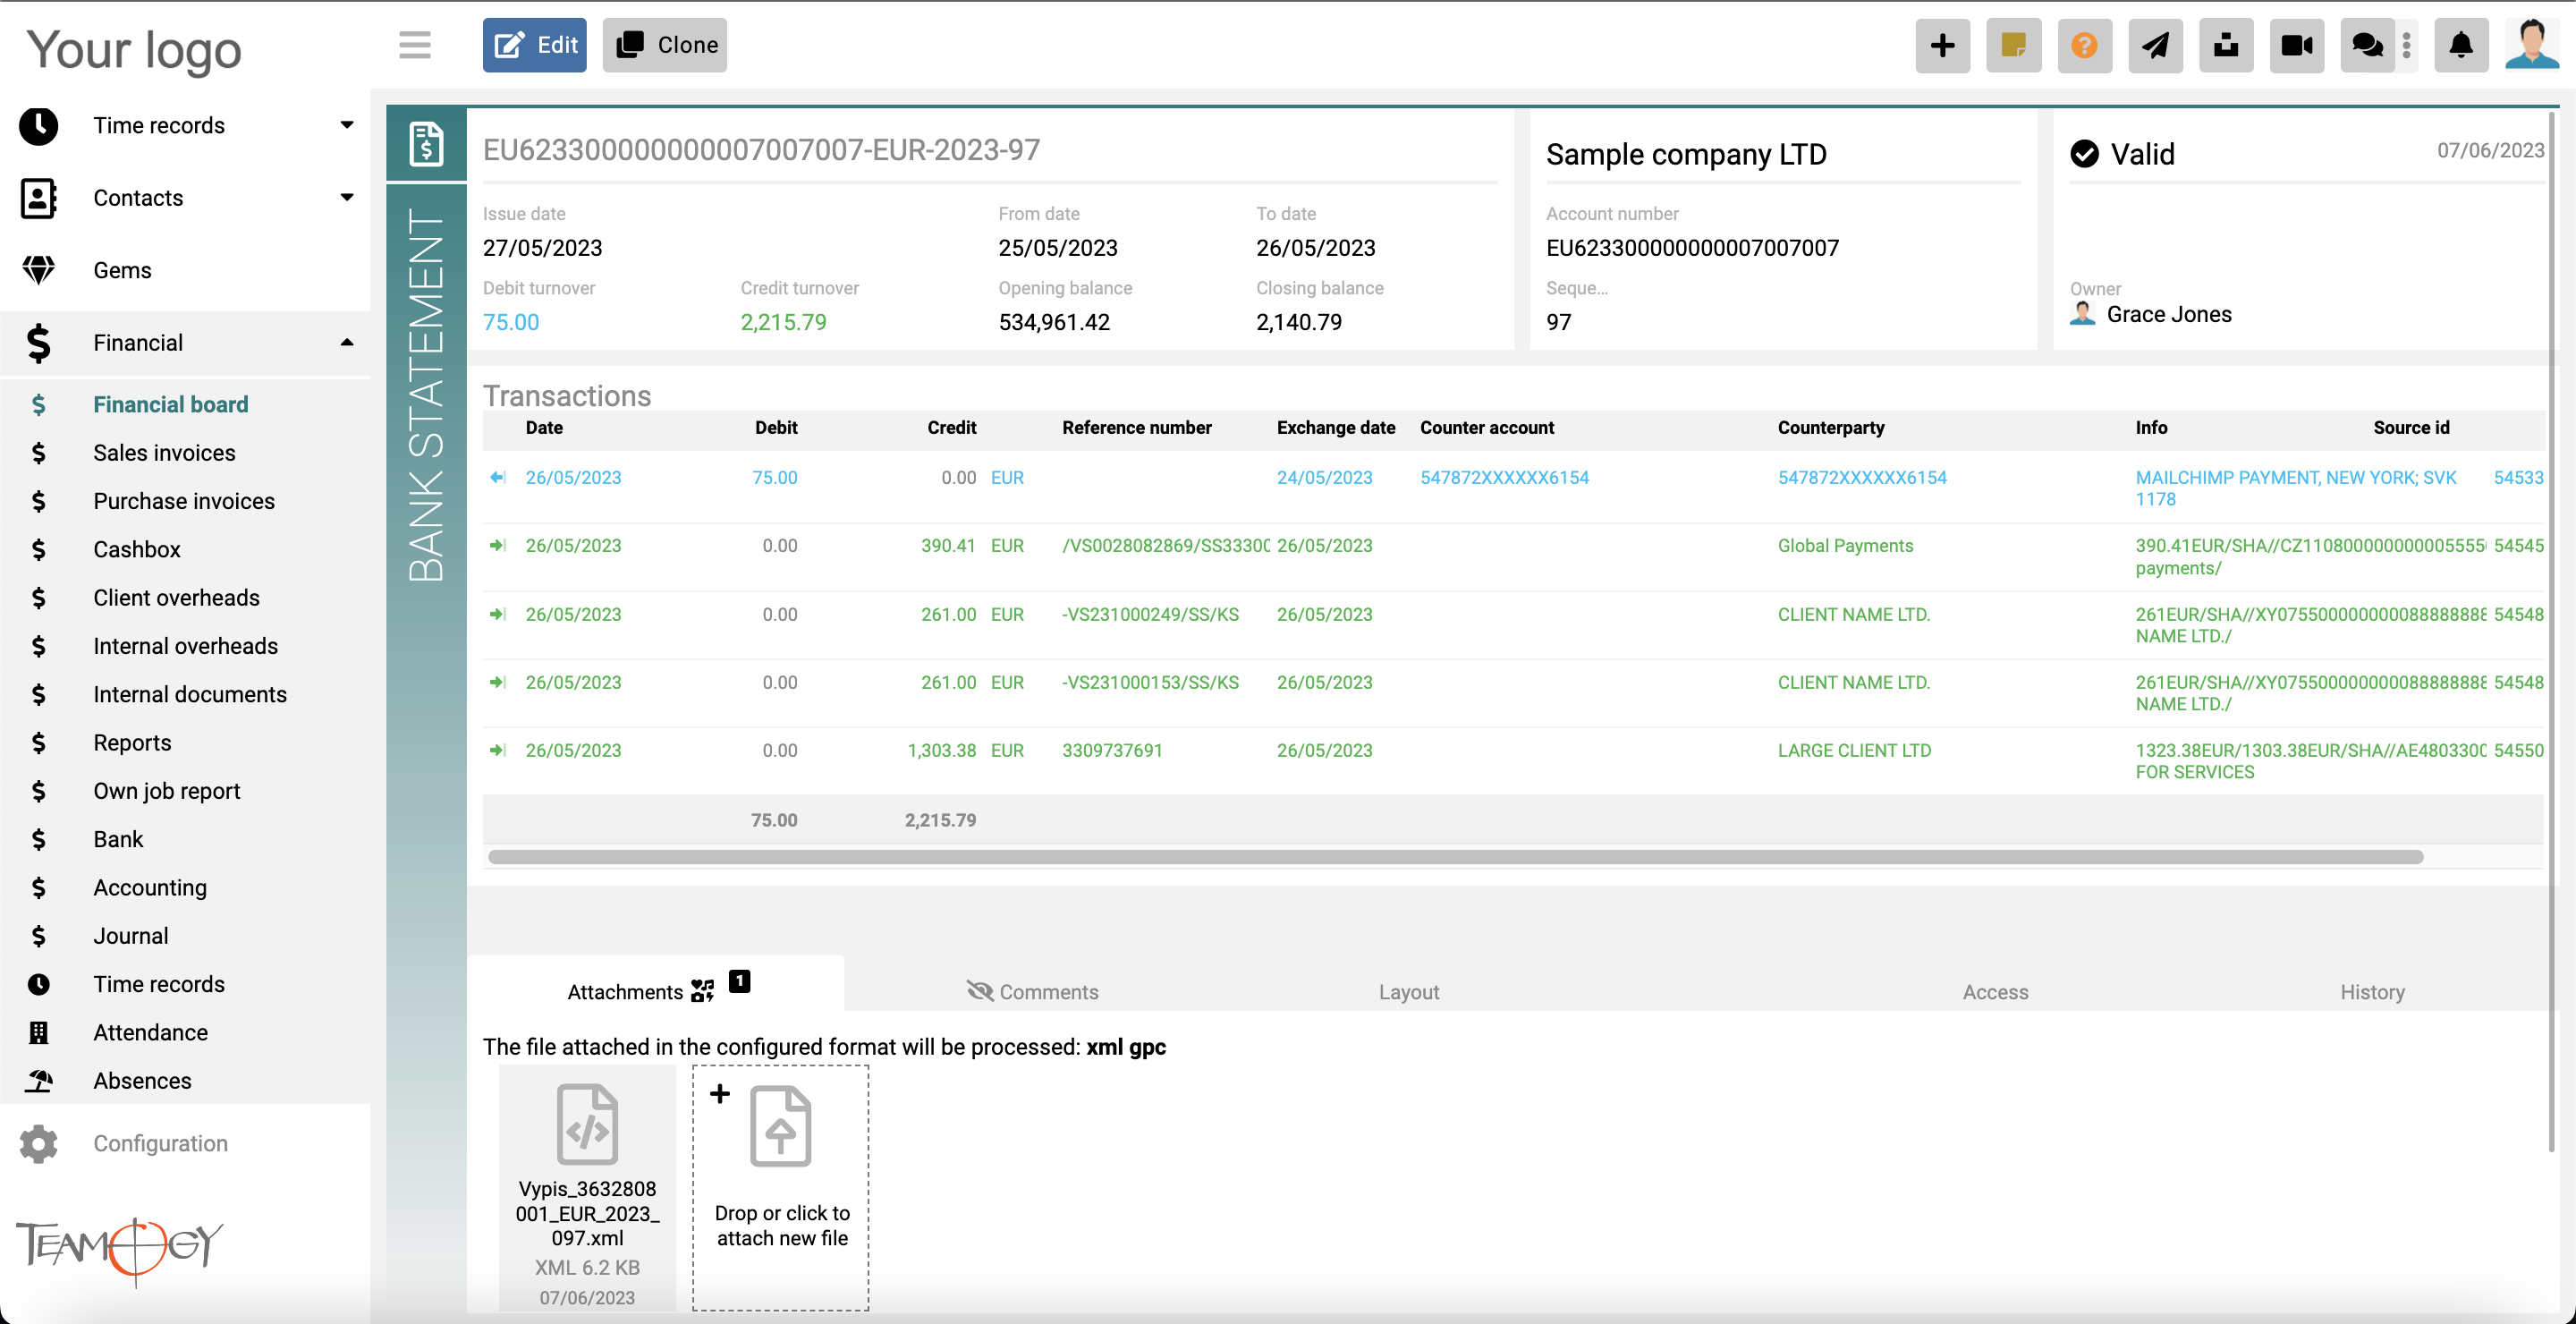Click the Counterparty column header

click(1831, 427)
